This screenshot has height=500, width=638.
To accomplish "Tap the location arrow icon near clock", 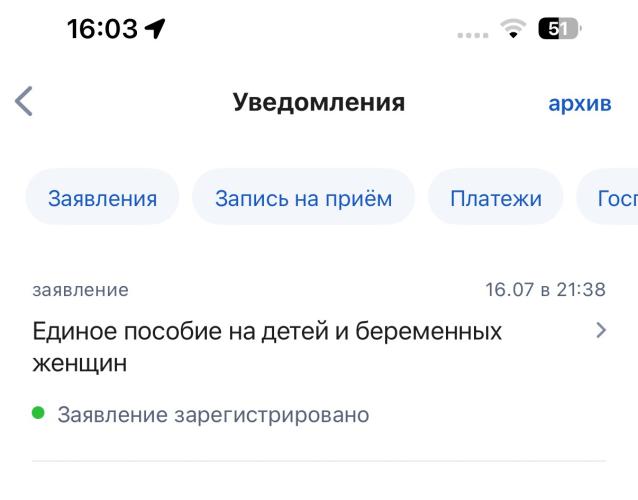I will point(155,29).
